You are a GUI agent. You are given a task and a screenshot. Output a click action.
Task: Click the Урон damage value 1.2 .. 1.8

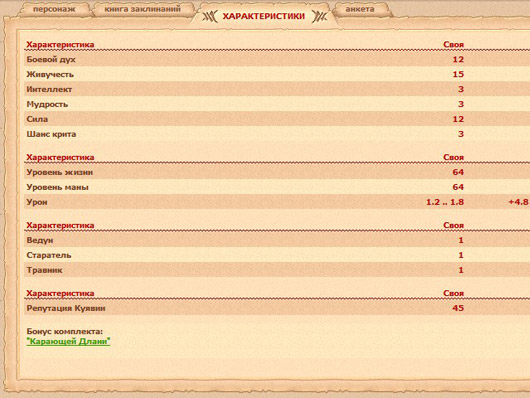(445, 202)
